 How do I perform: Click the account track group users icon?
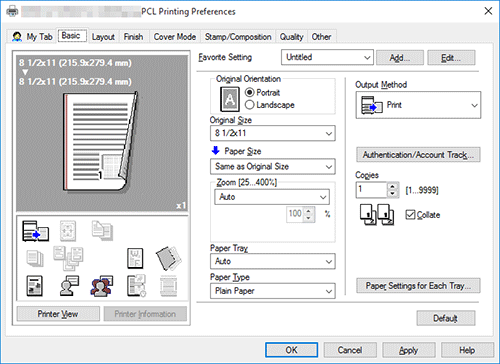coord(102,286)
